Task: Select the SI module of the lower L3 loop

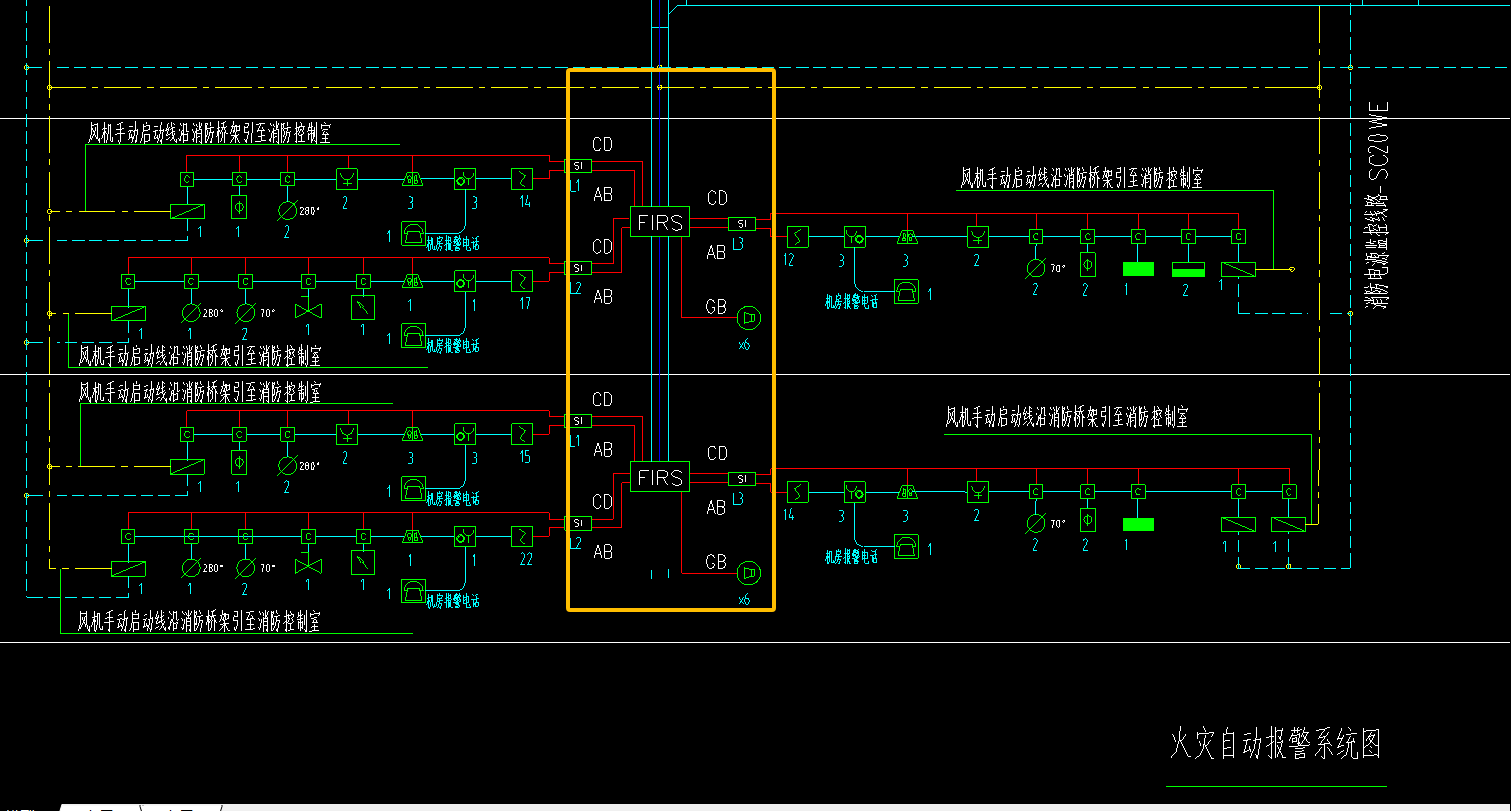Action: pos(742,479)
